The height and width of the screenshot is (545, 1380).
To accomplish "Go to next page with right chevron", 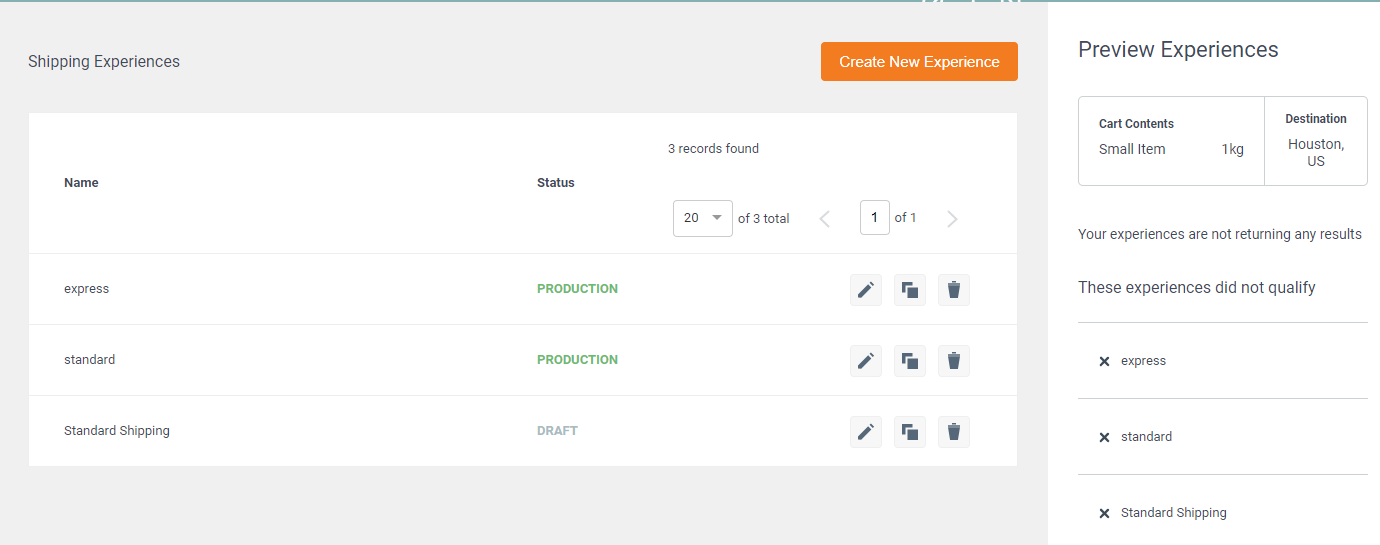I will coord(952,219).
